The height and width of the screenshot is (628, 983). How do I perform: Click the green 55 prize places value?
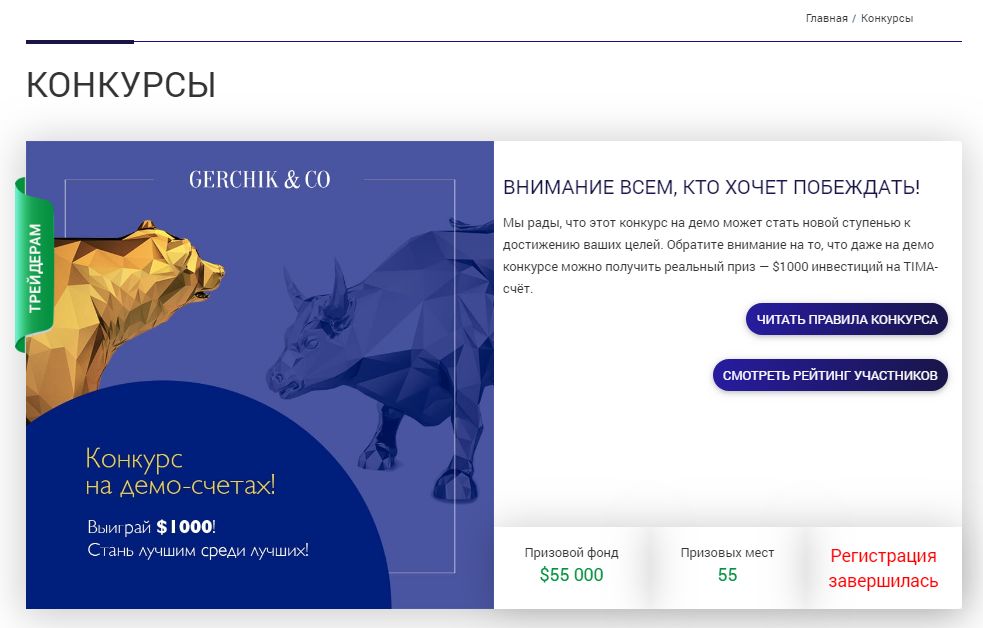[727, 575]
